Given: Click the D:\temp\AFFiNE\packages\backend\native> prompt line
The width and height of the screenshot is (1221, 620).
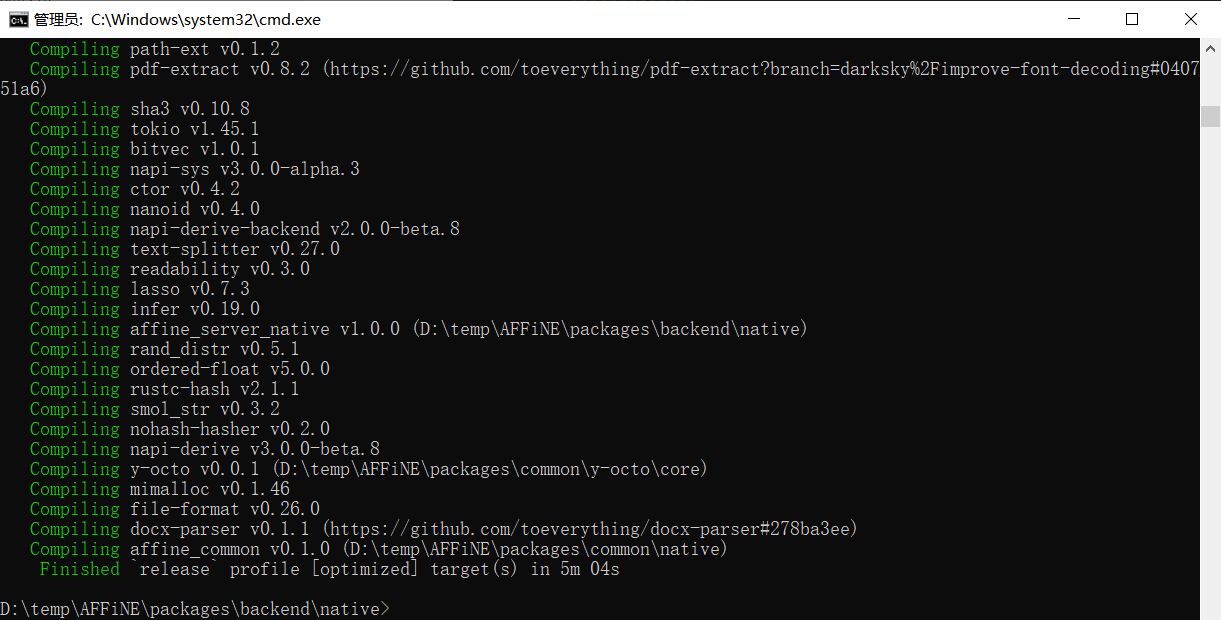Looking at the screenshot, I should coord(195,609).
